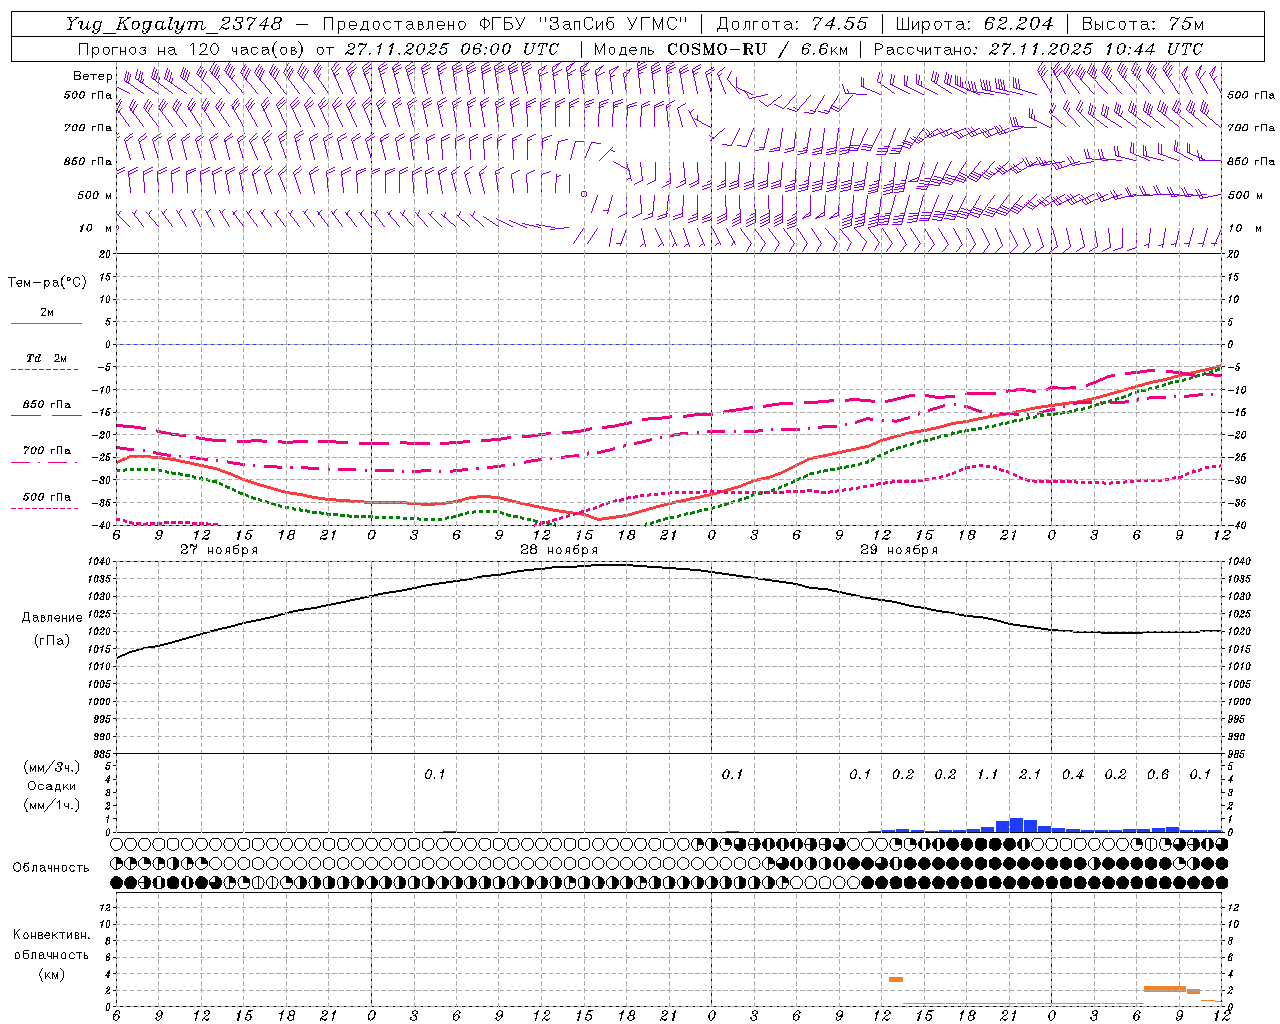Click the Тем-ра(°C) axis label

click(47, 283)
